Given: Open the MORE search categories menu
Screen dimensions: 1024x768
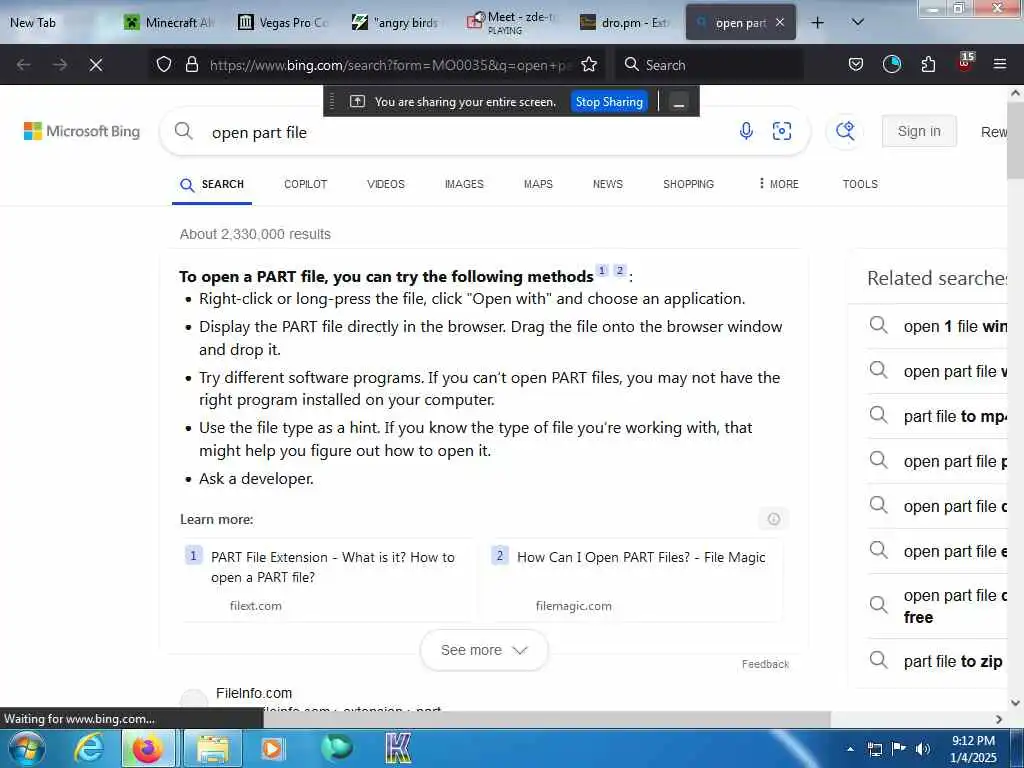Looking at the screenshot, I should coord(778,184).
